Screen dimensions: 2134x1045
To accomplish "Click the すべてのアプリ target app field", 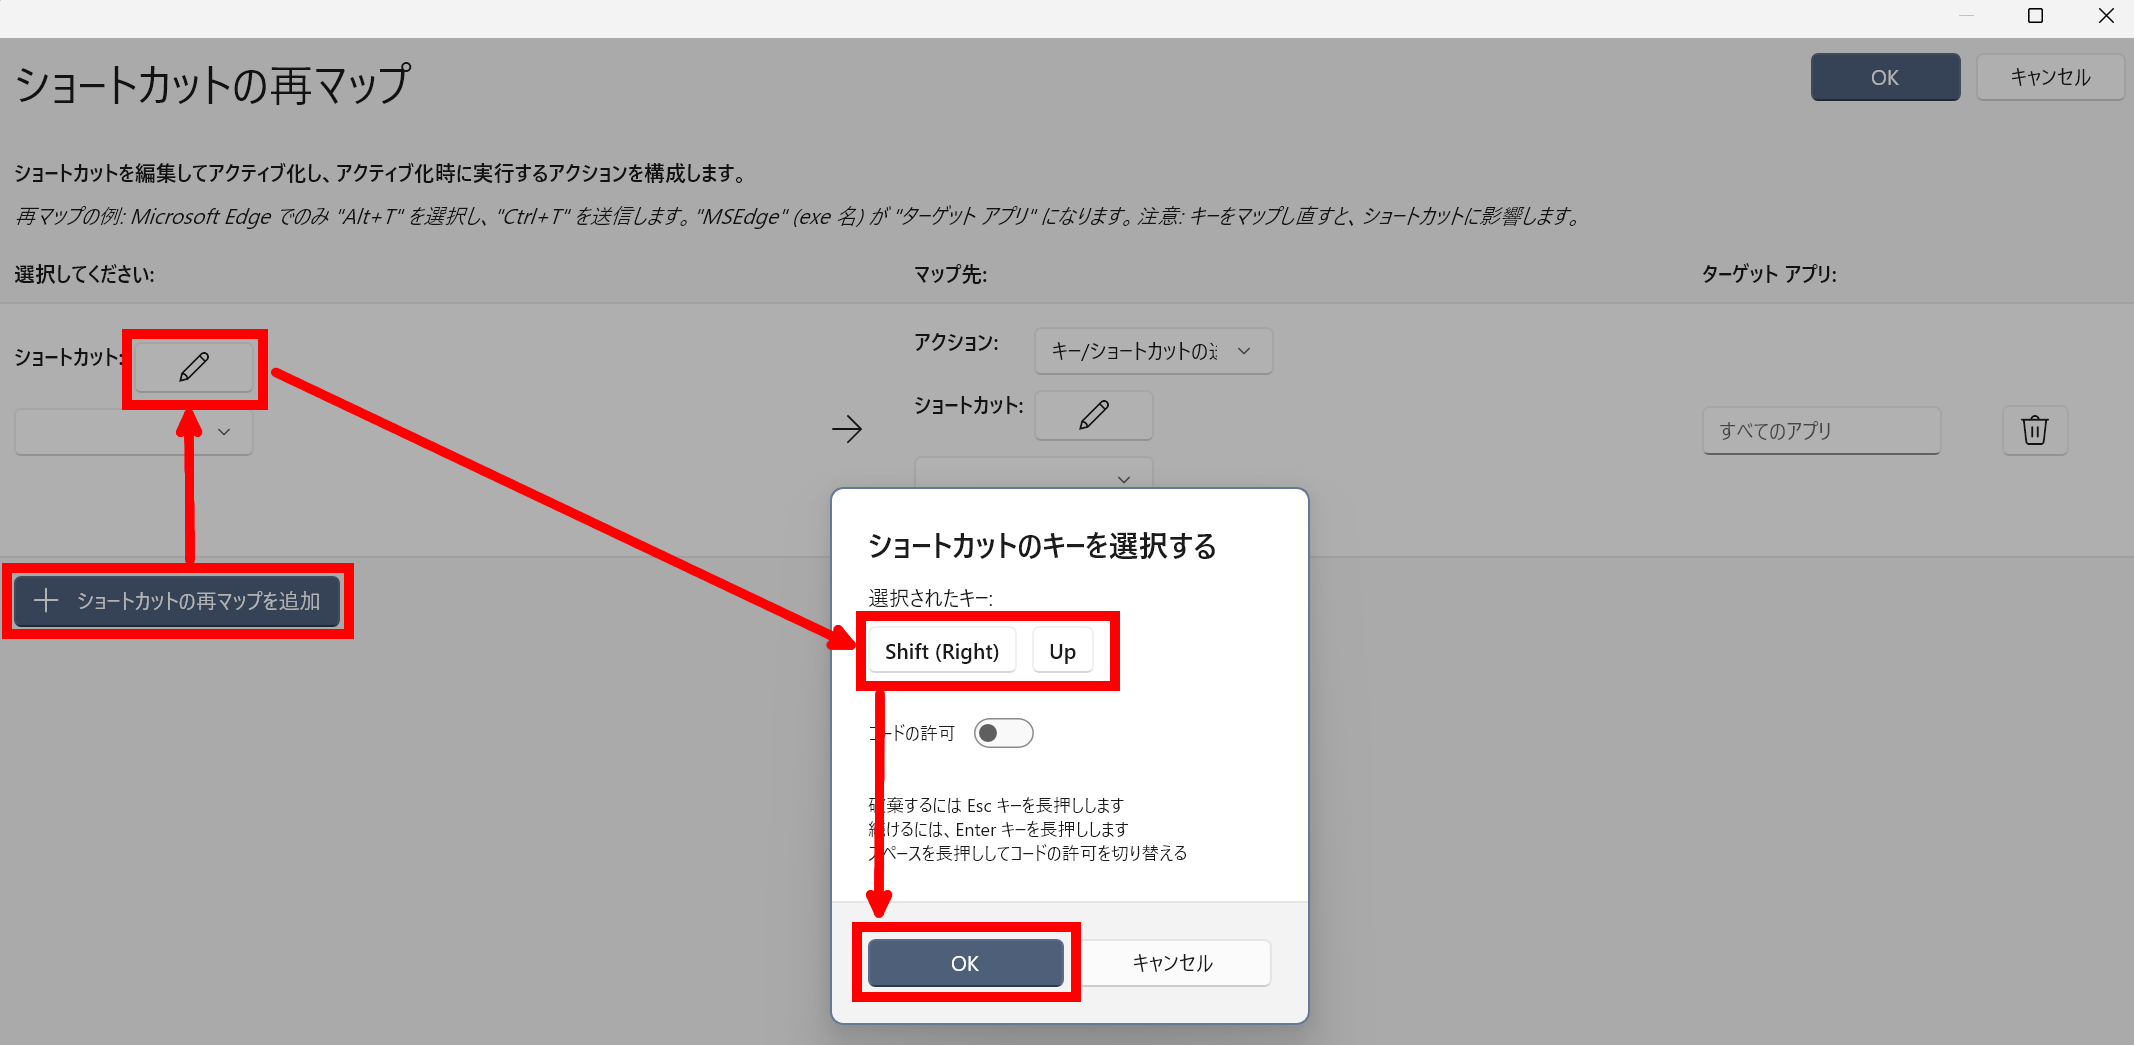I will point(1820,431).
